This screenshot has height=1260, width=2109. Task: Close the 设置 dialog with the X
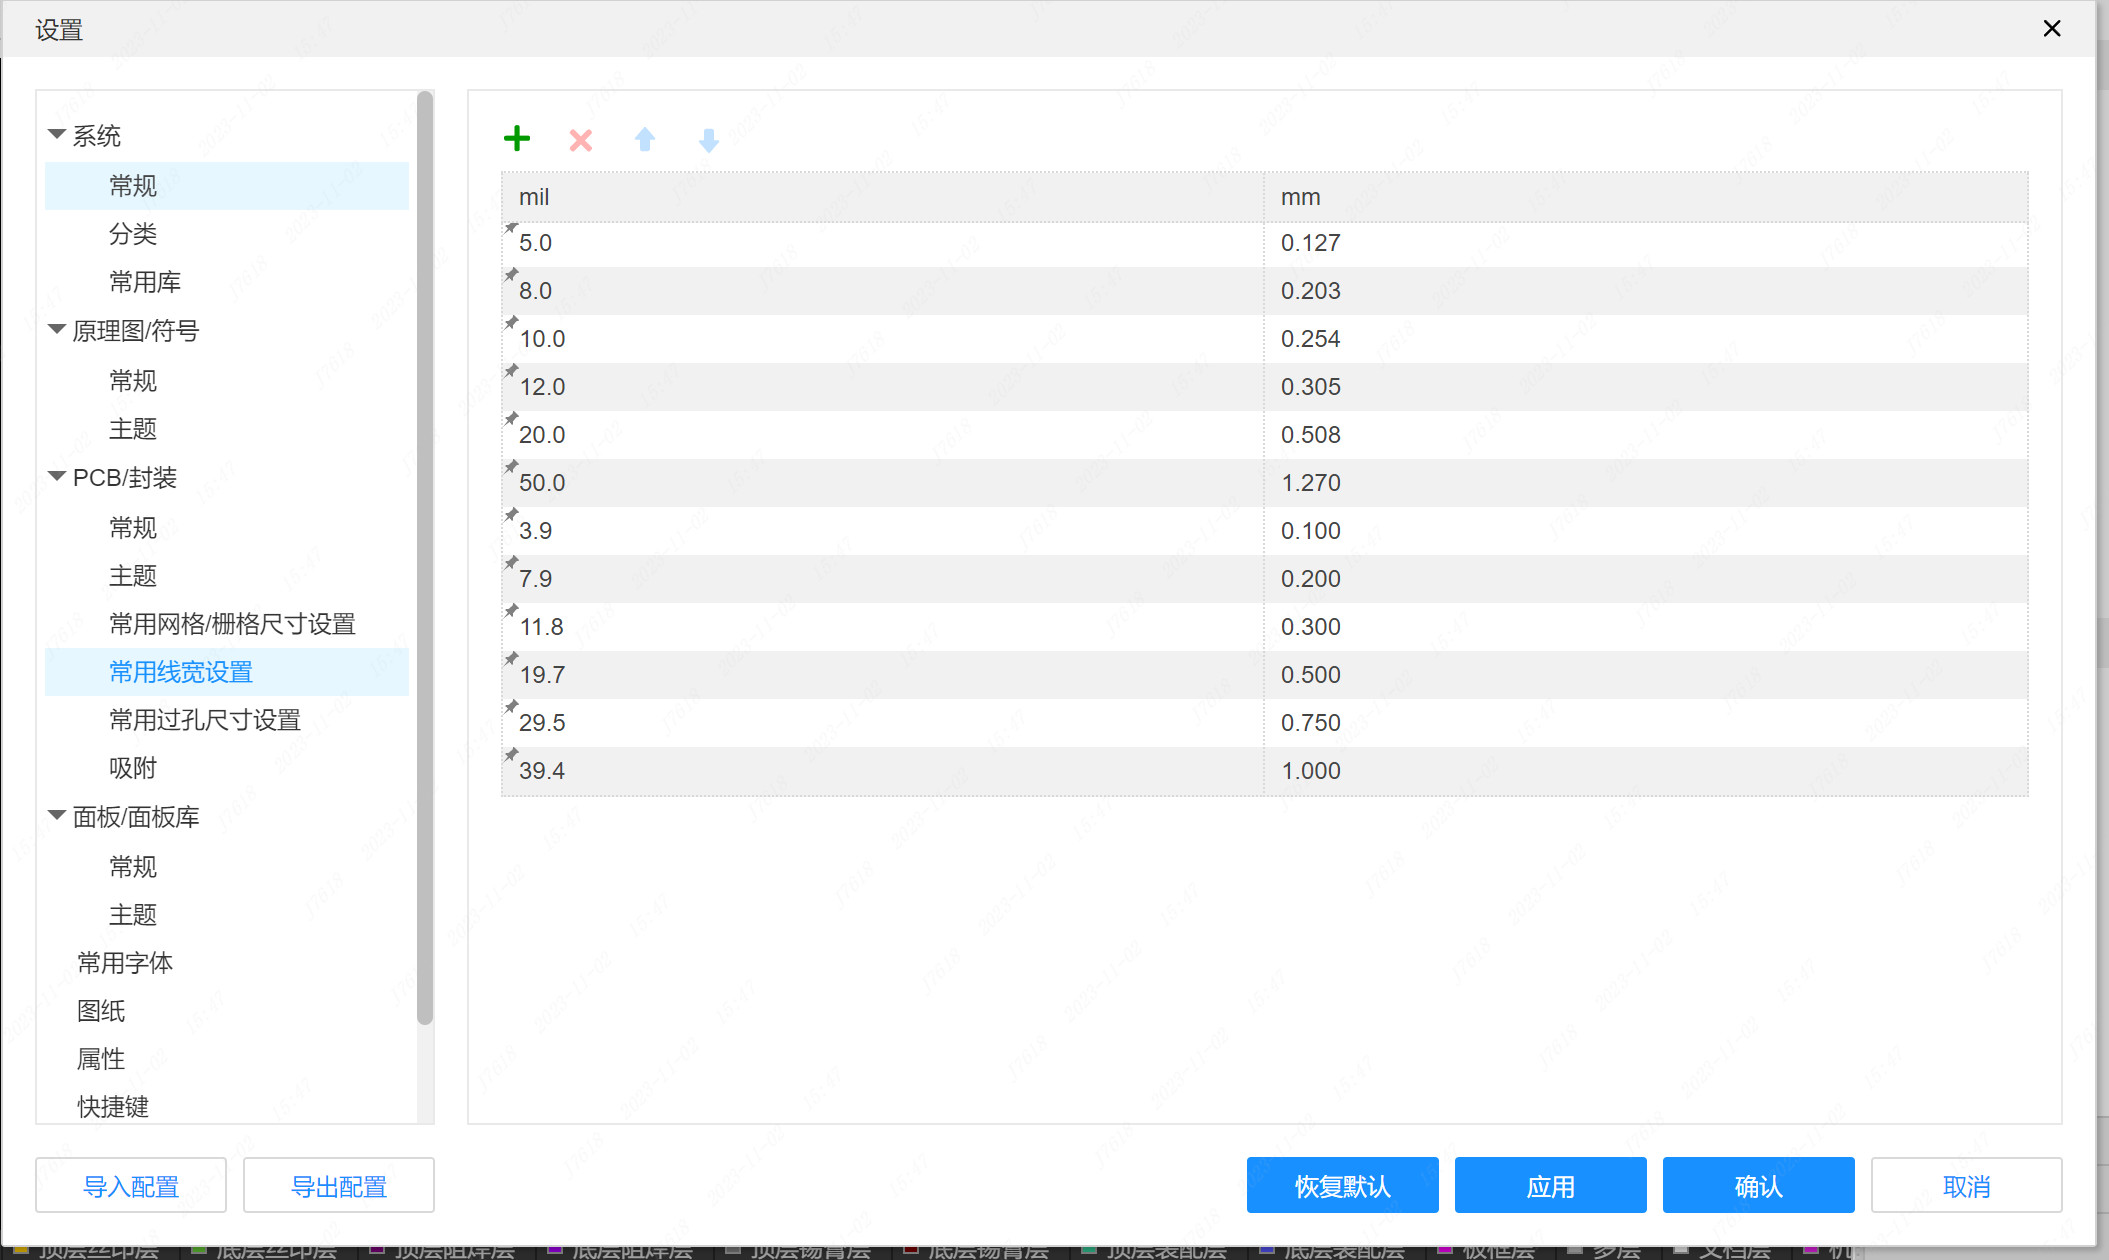click(x=2052, y=29)
